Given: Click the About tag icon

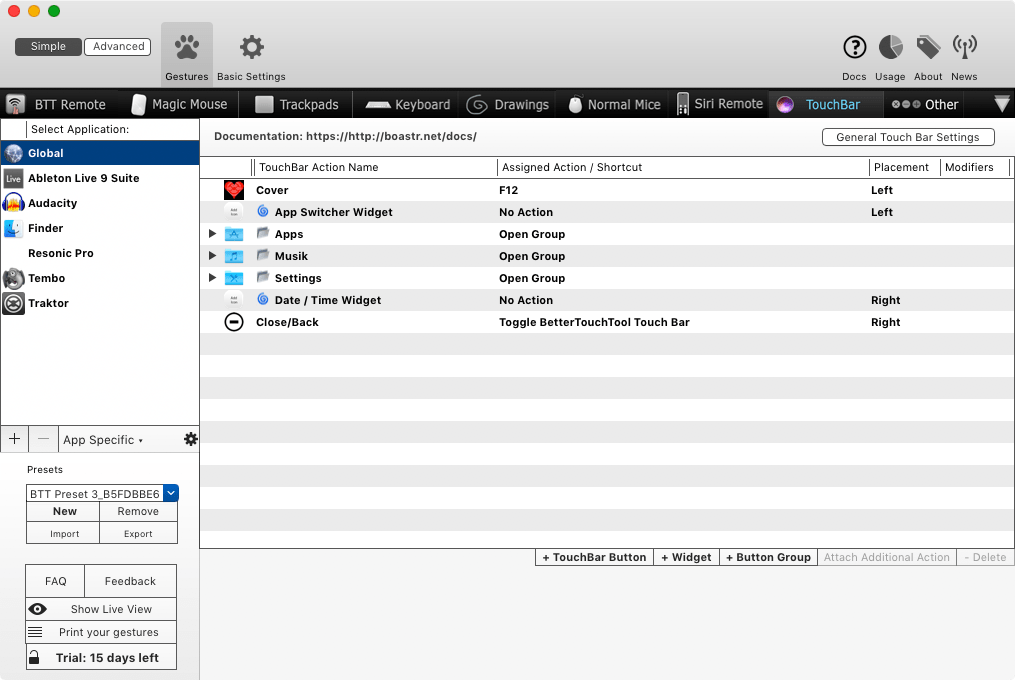Looking at the screenshot, I should (x=928, y=47).
